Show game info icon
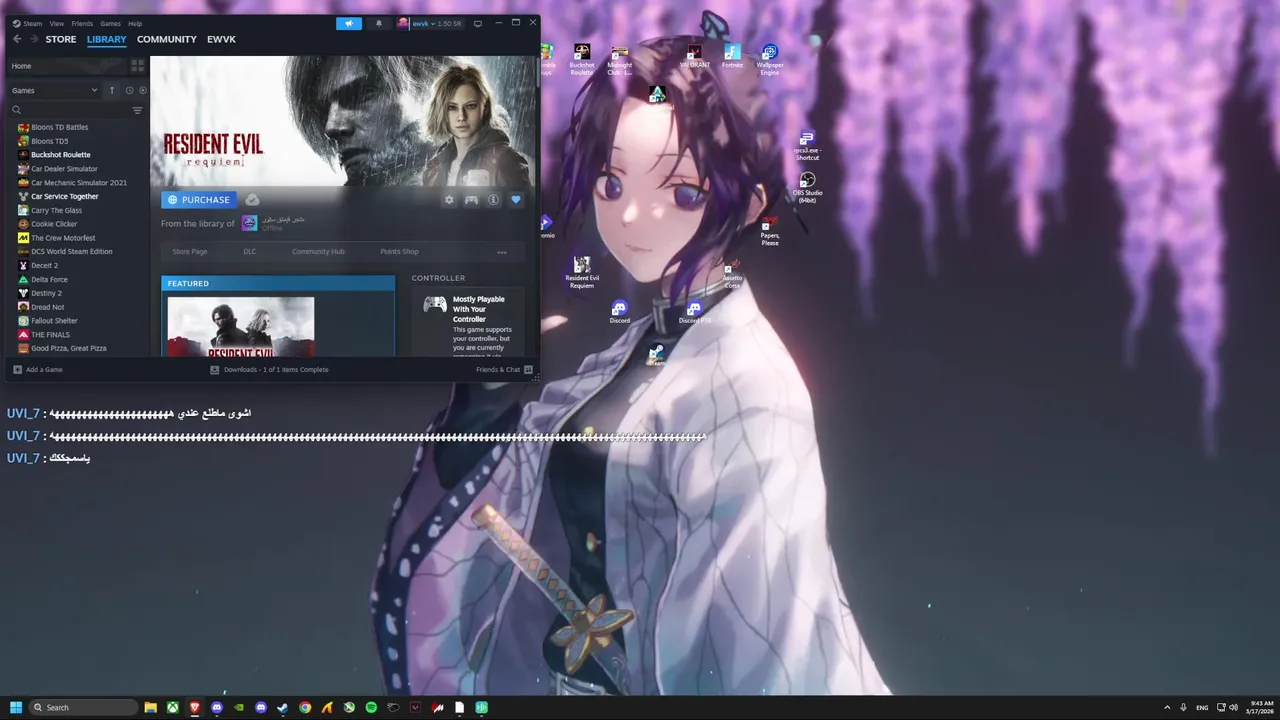1280x720 pixels. pyautogui.click(x=493, y=200)
